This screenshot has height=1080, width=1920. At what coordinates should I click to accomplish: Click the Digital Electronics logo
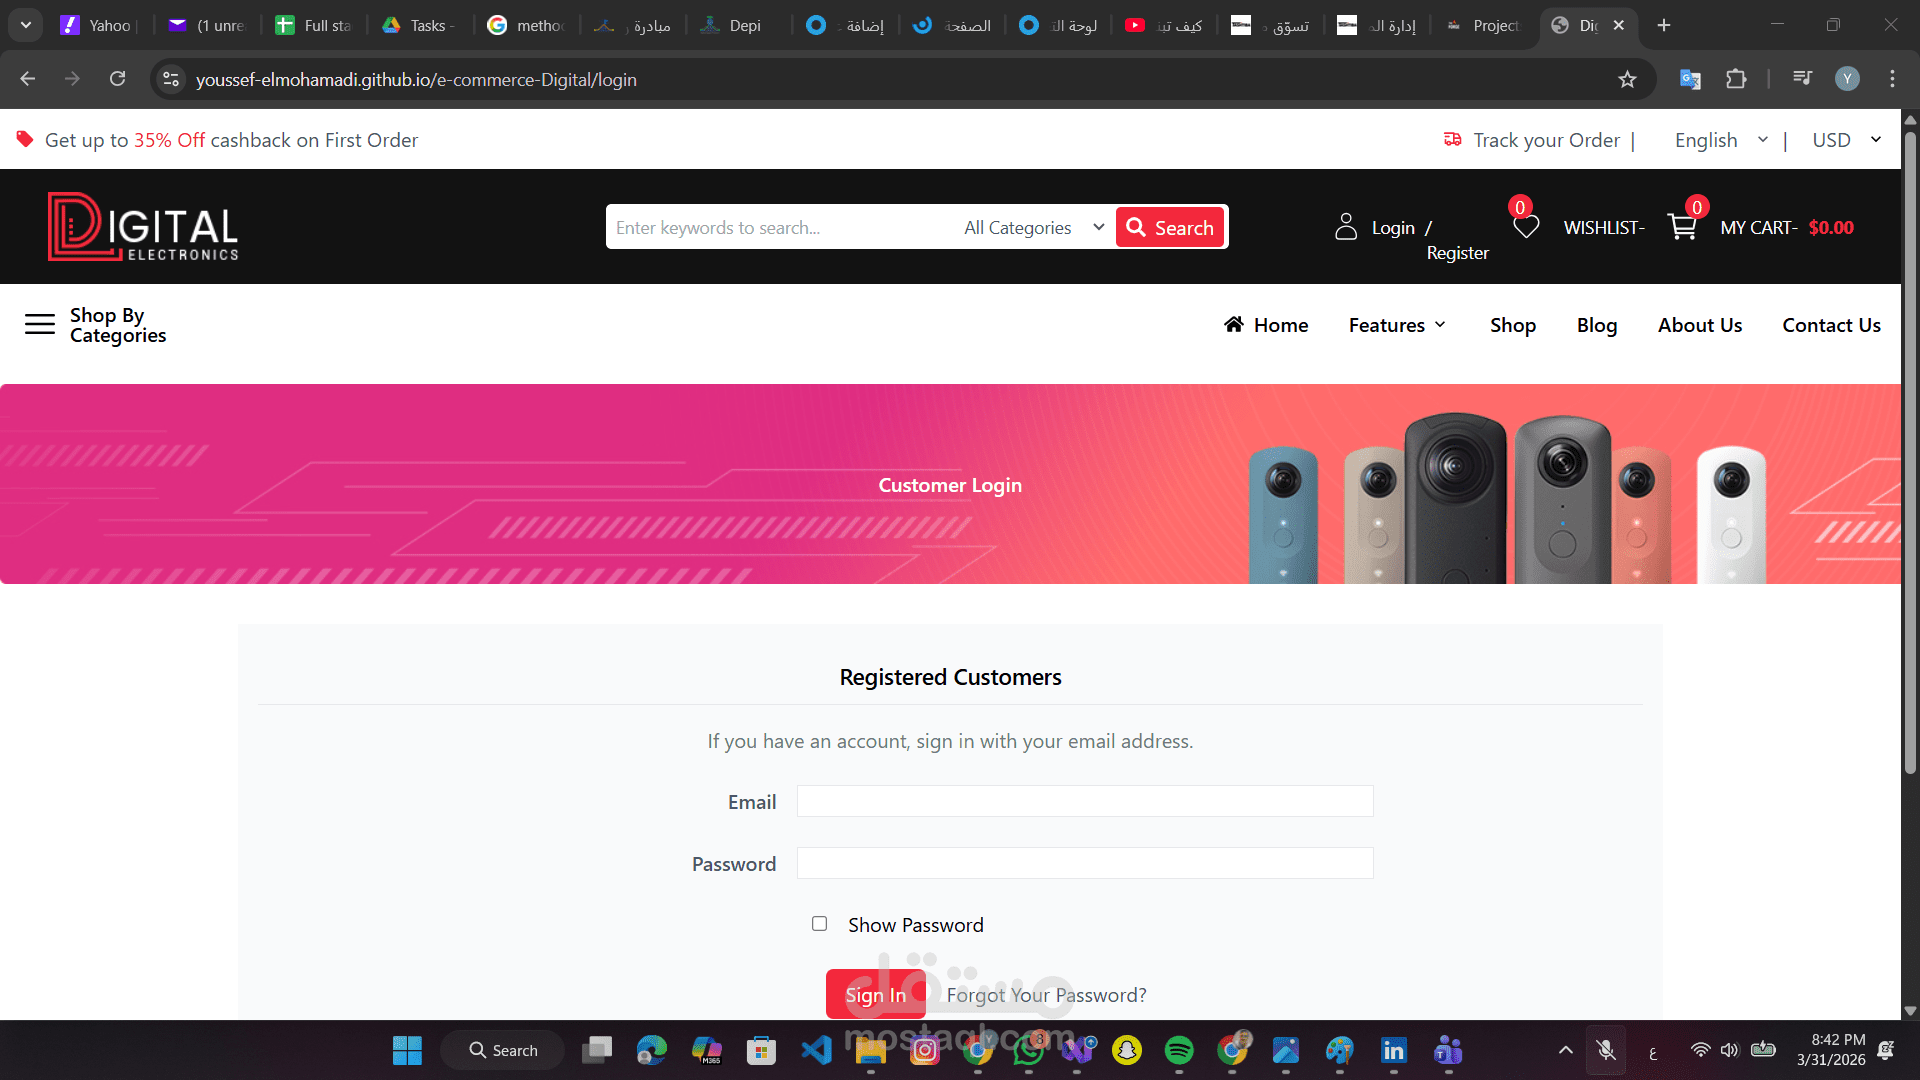[143, 227]
